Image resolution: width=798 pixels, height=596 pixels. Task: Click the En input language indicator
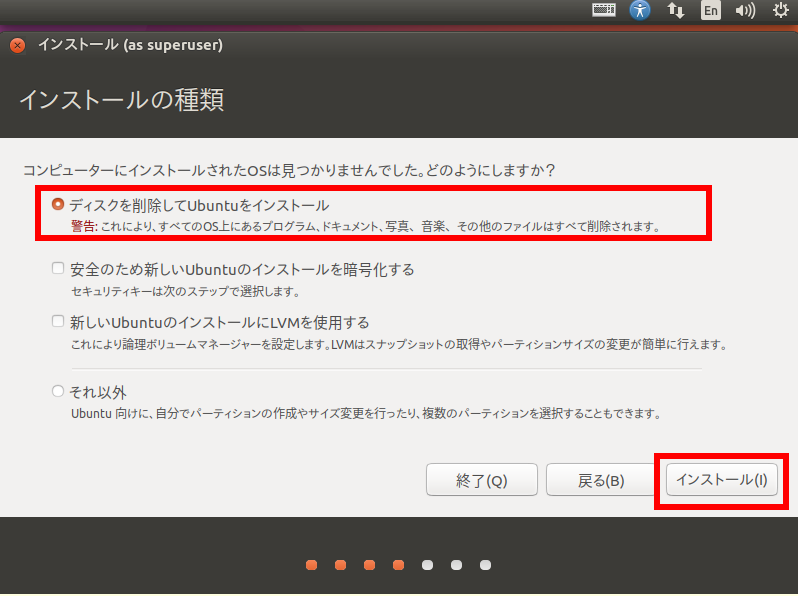click(710, 10)
